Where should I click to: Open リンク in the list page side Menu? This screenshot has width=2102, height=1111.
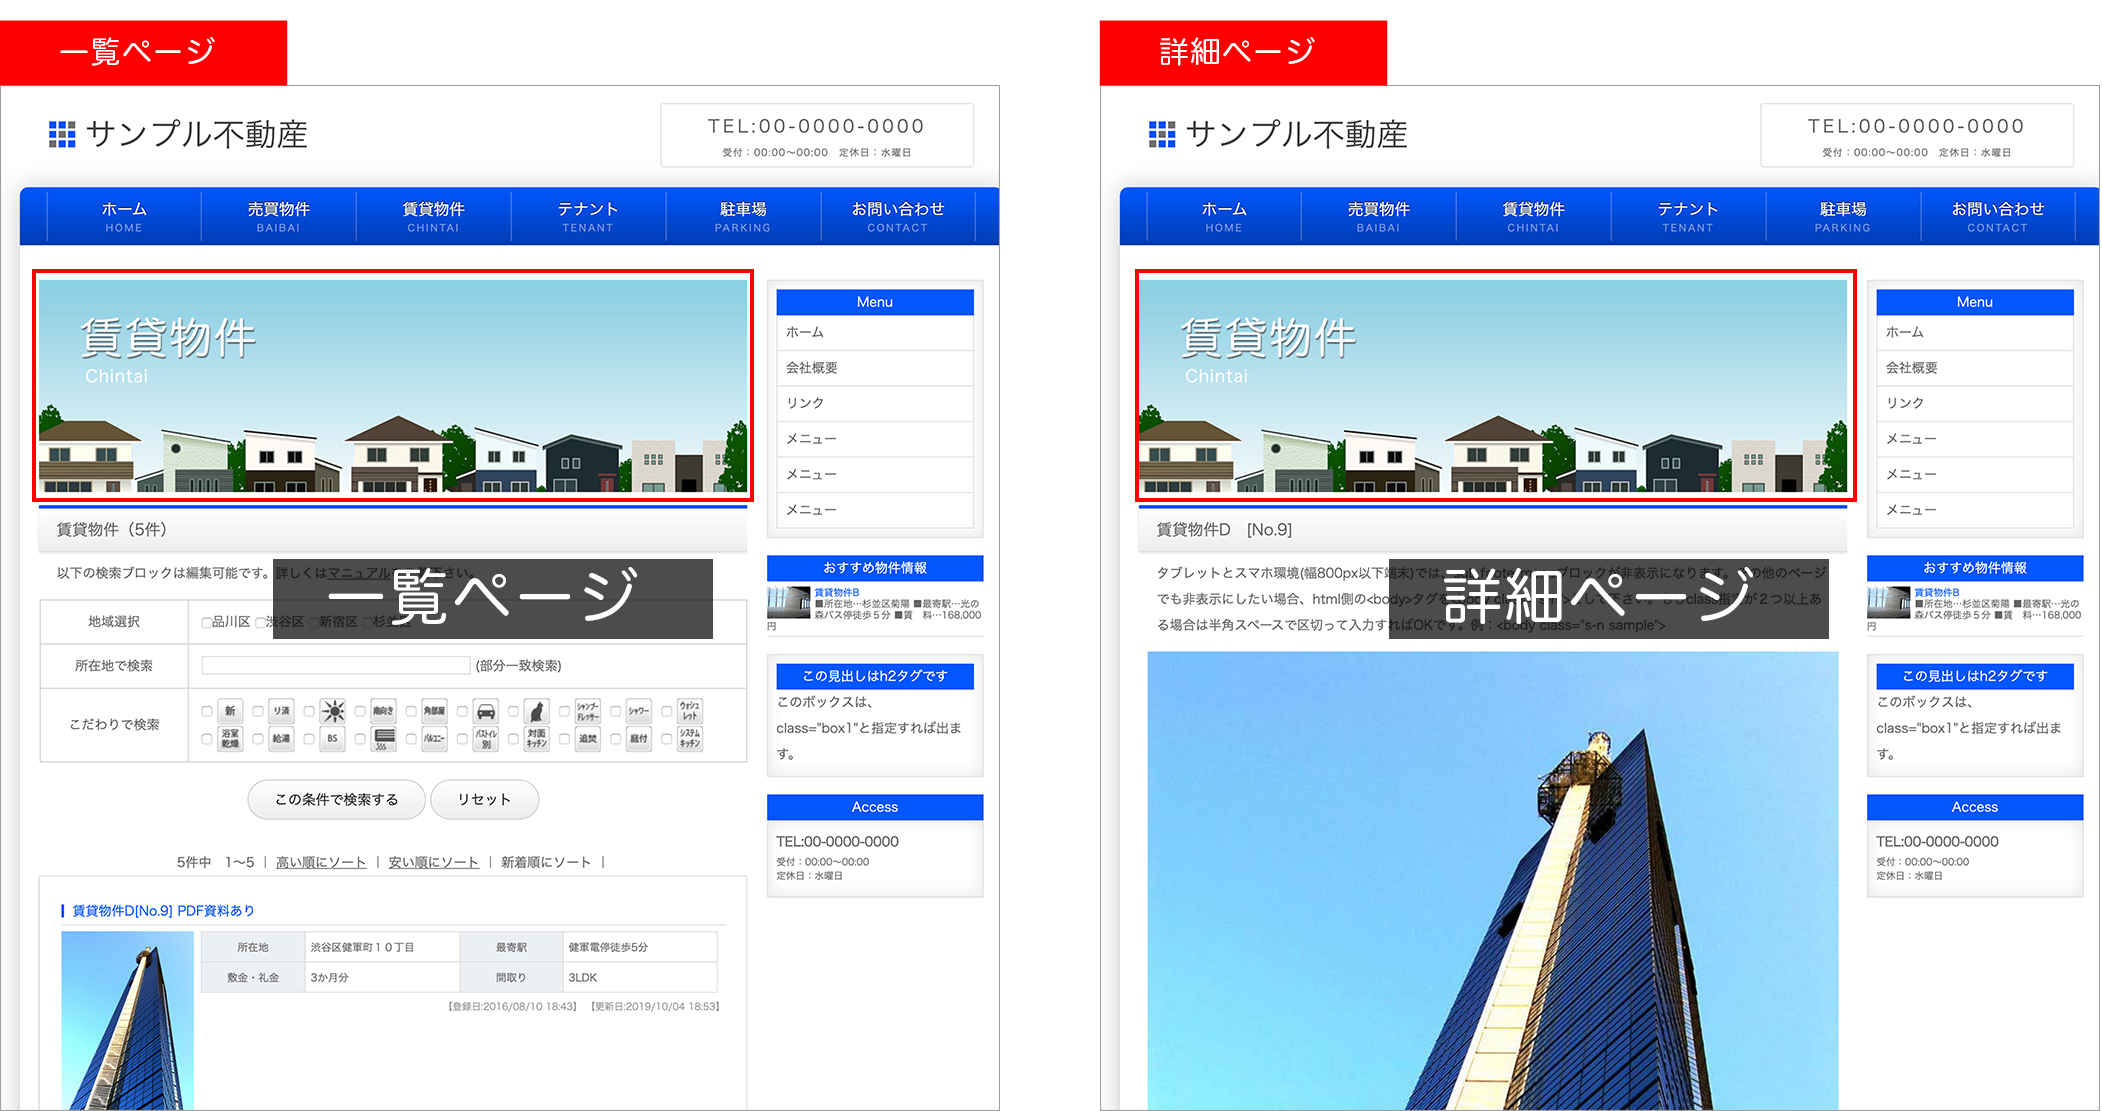point(875,403)
